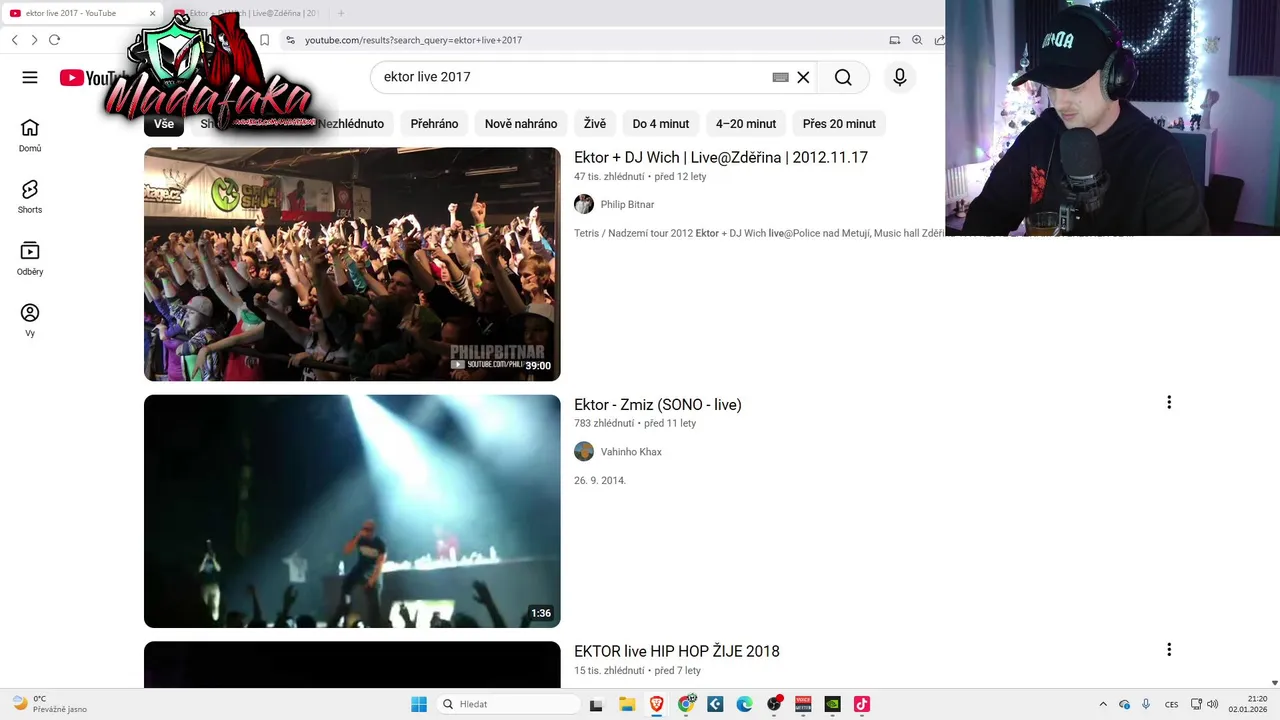Focus the YouTube search field 'ektor live 2017'
The image size is (1280, 720).
click(570, 77)
